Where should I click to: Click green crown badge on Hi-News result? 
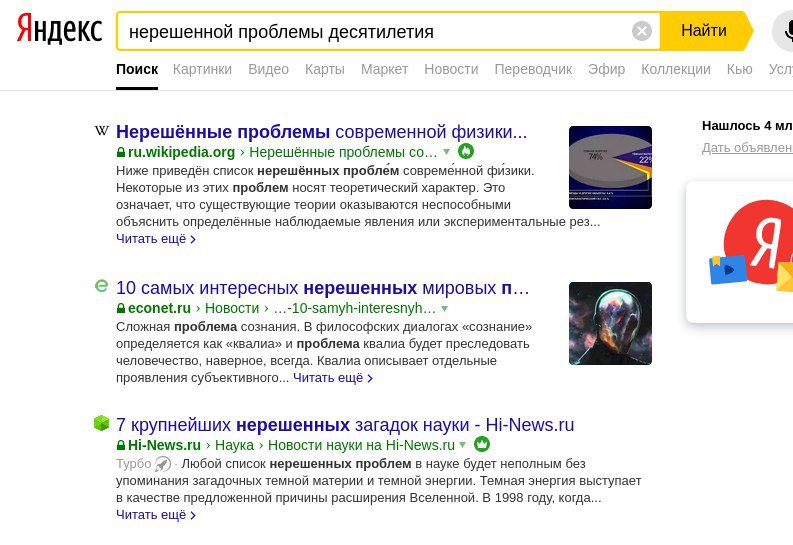(482, 444)
